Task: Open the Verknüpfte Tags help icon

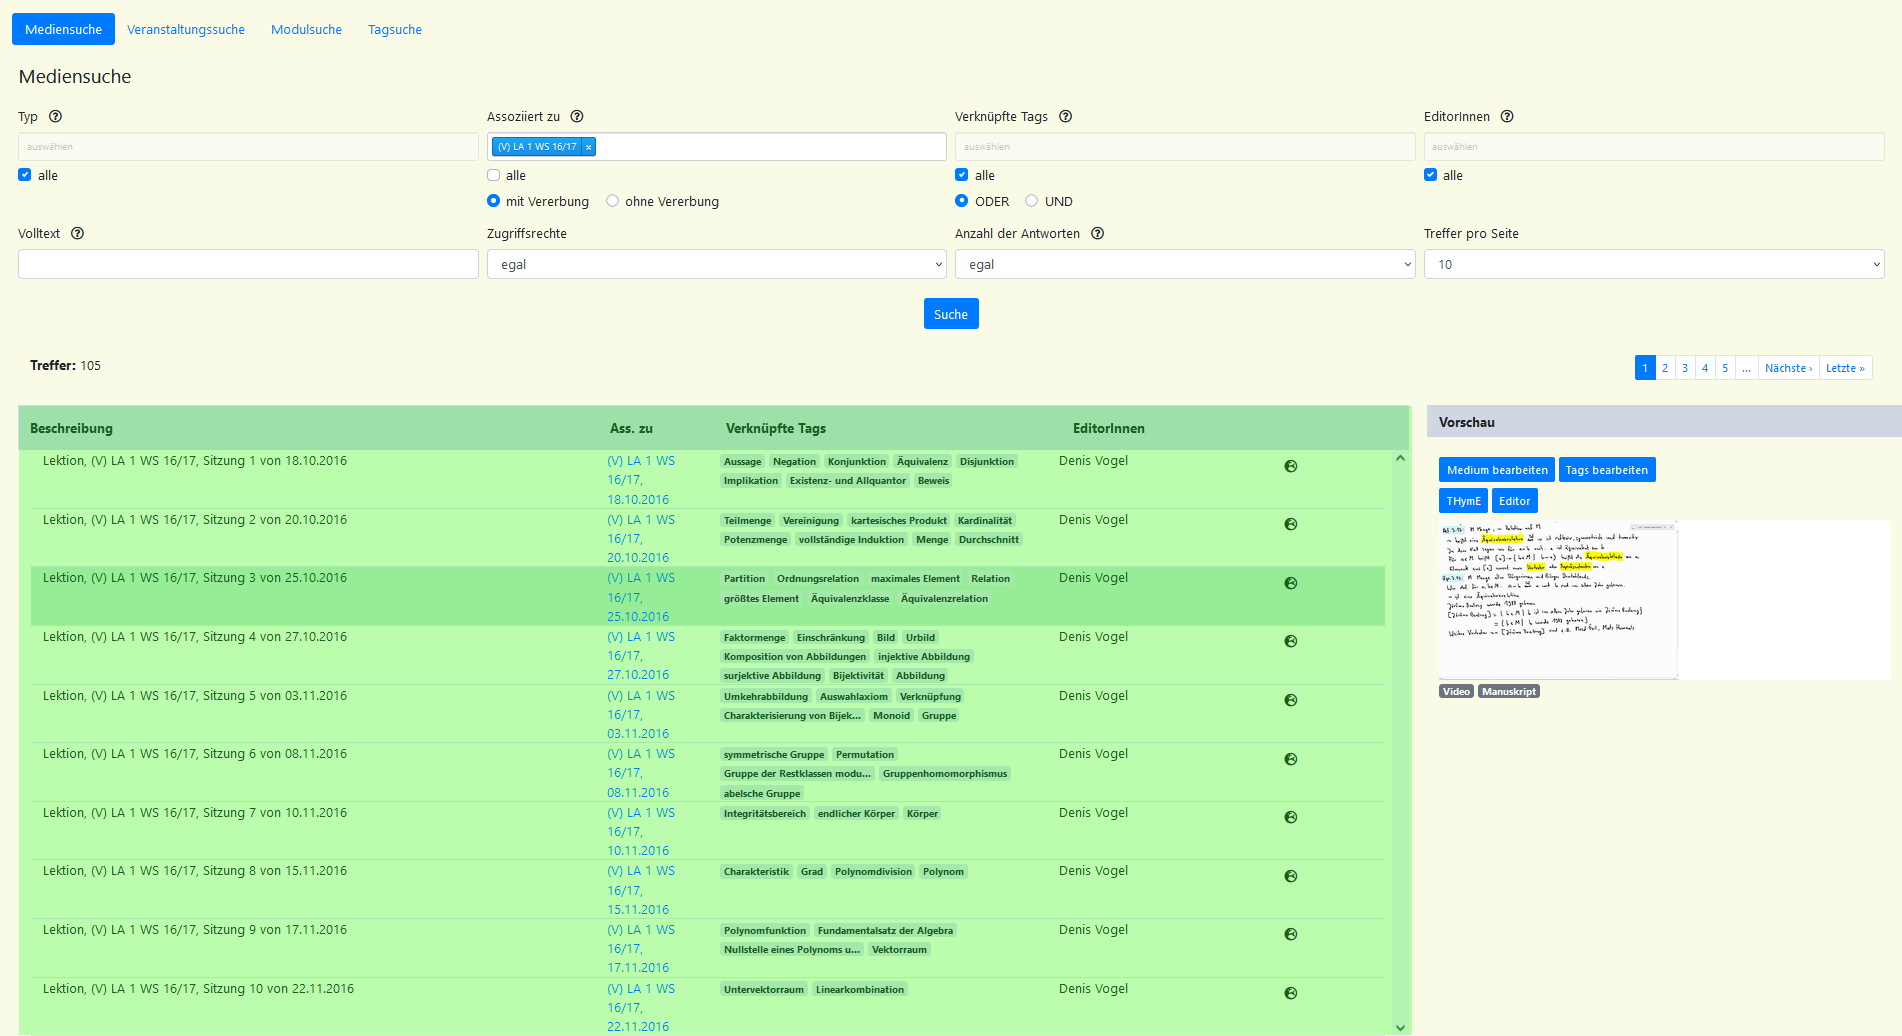Action: click(1066, 117)
